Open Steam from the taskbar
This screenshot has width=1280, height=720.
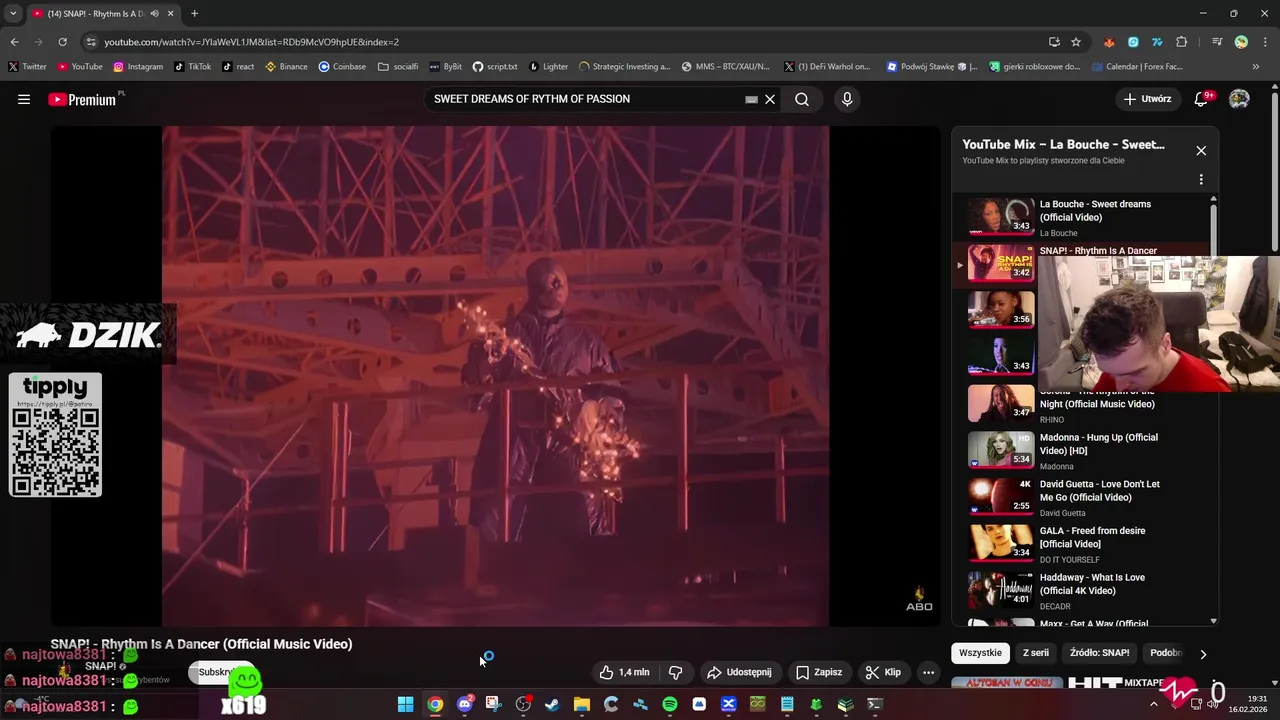(552, 704)
